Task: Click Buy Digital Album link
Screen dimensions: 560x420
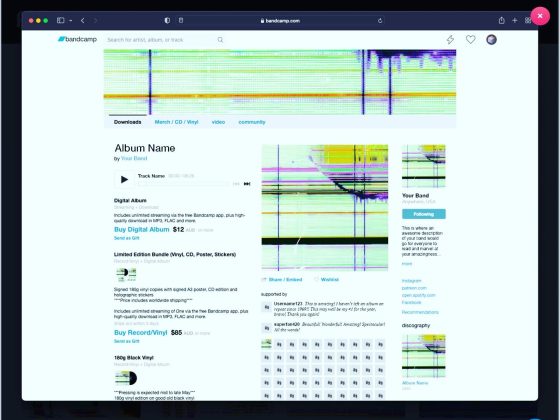Action: click(142, 229)
